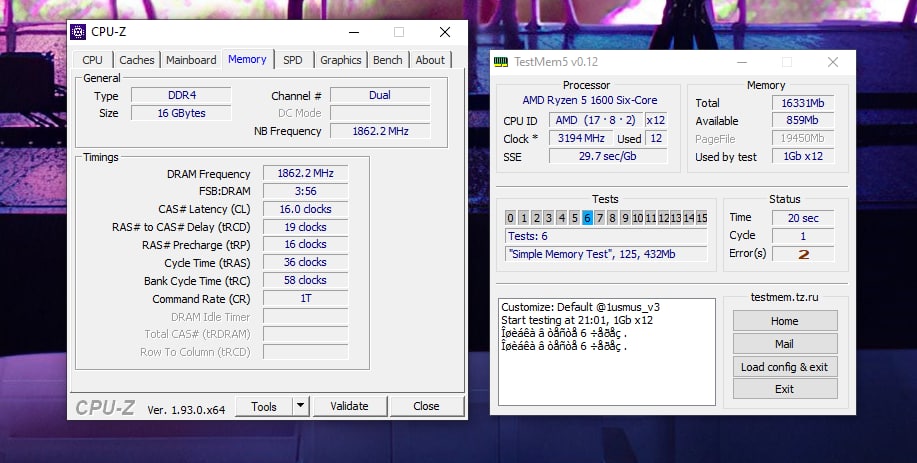Image resolution: width=917 pixels, height=463 pixels.
Task: Click the CAS# Latency 16.0 clocks value
Action: click(x=305, y=209)
